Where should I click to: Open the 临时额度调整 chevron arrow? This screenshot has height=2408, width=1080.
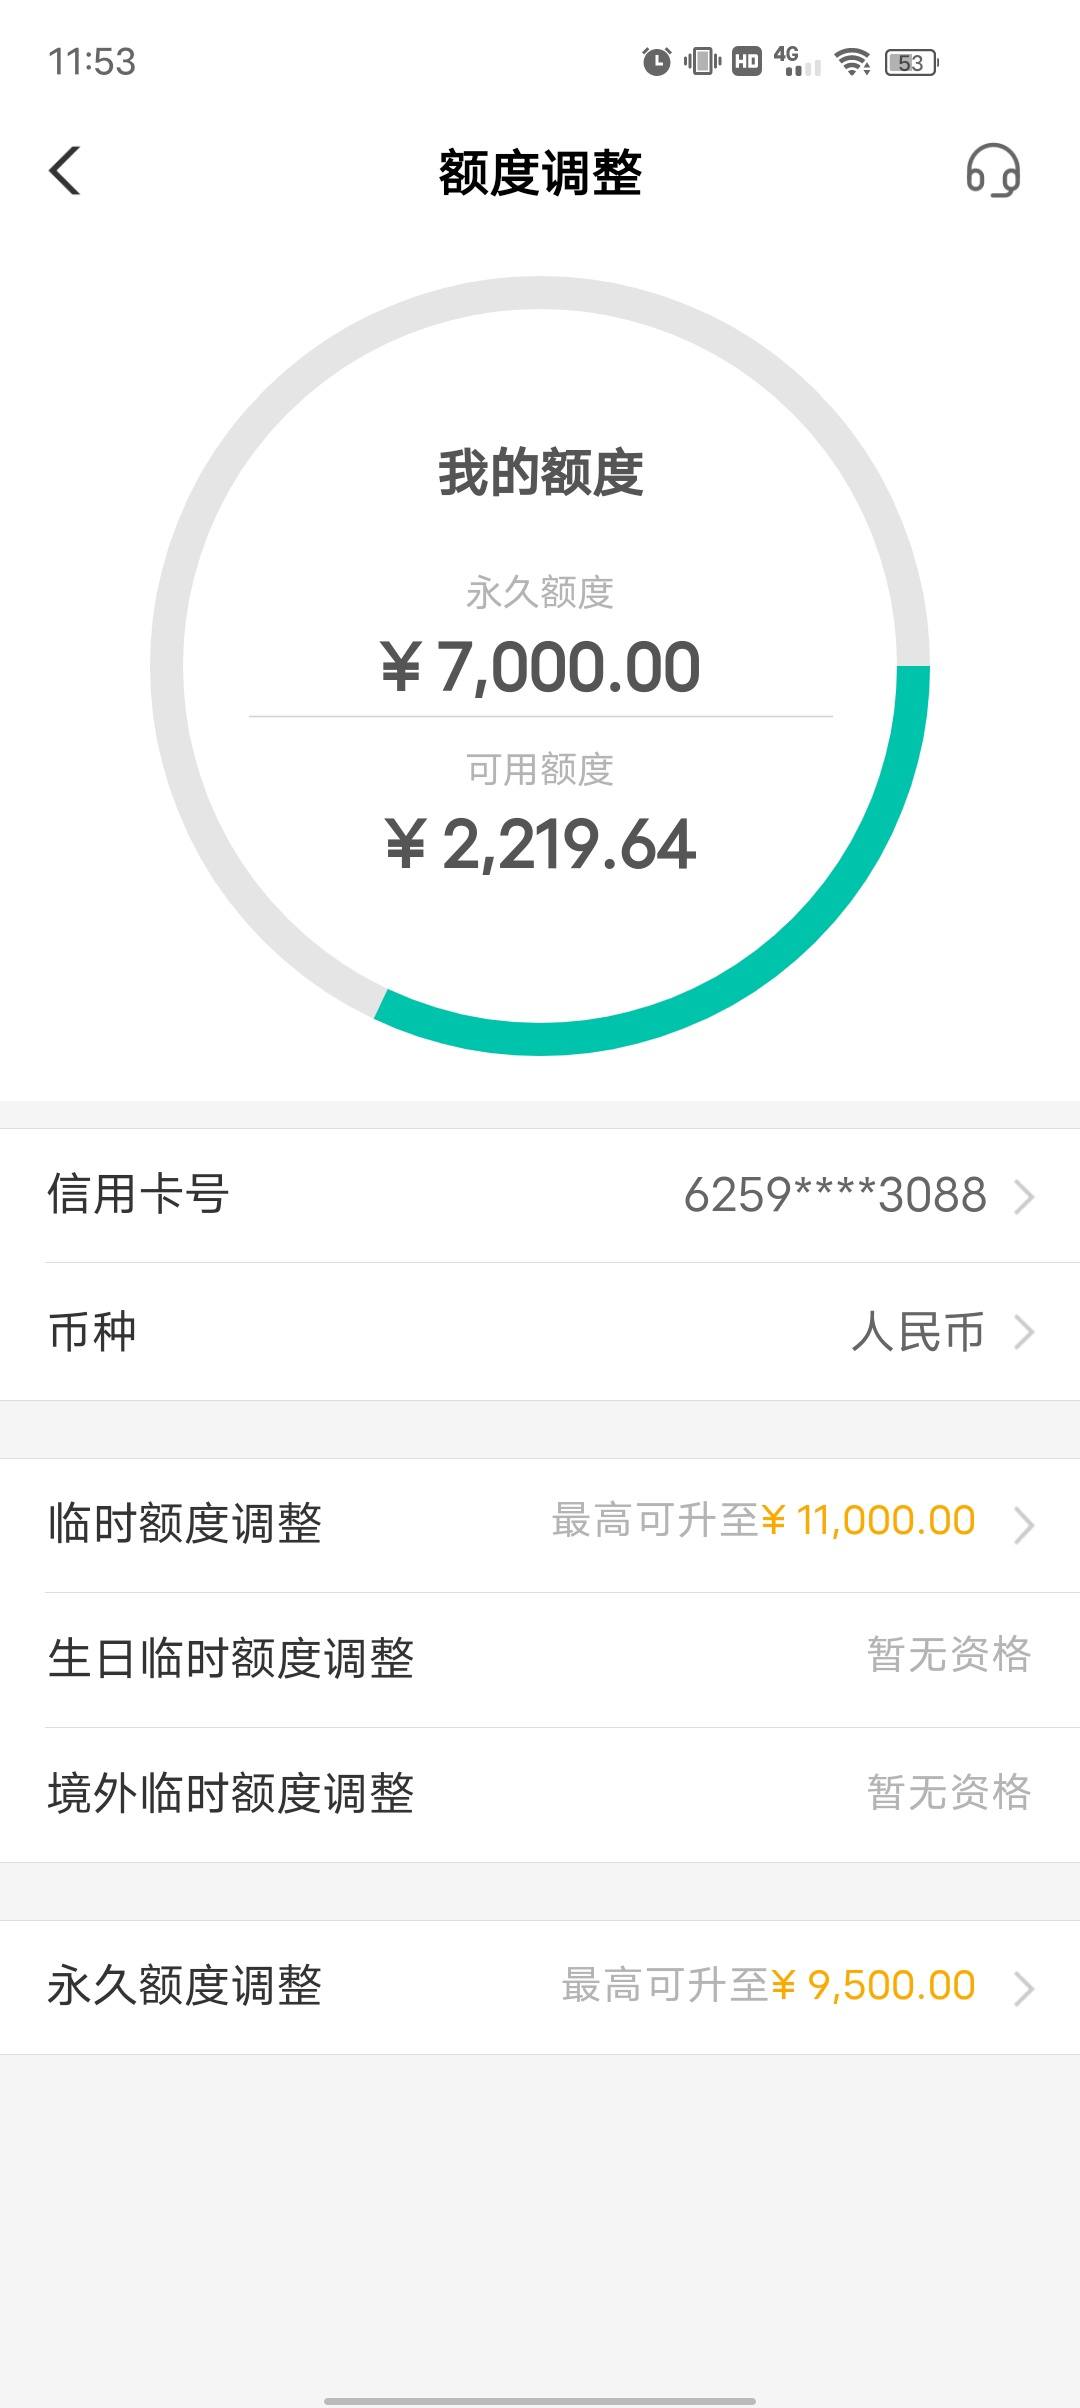tap(1023, 1525)
